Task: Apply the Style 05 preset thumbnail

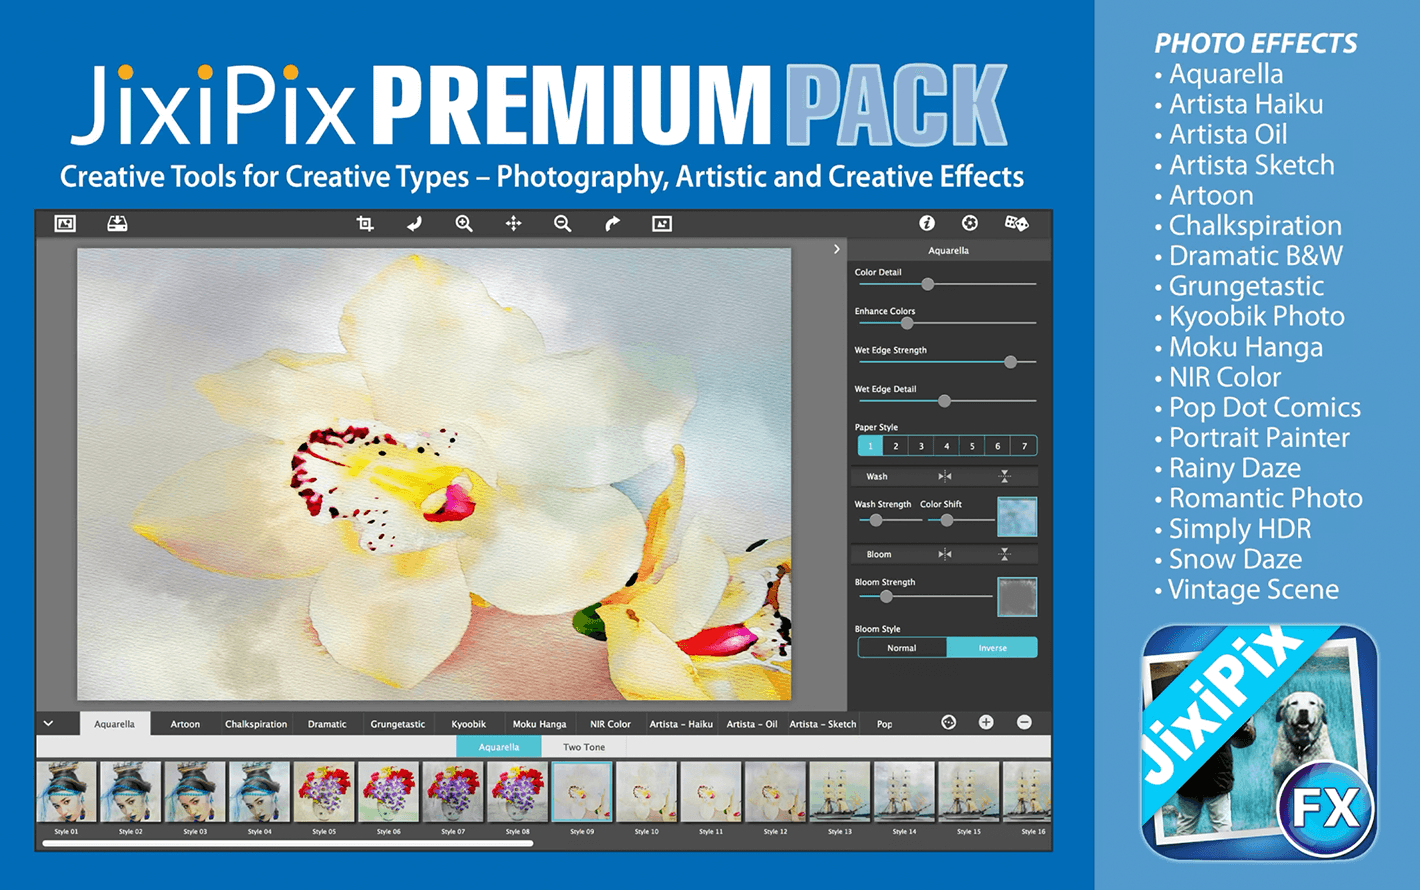Action: [324, 792]
